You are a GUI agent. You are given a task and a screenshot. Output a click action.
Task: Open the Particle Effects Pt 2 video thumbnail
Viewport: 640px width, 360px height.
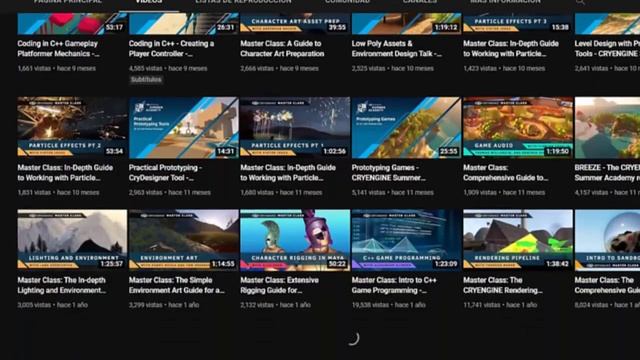(72, 127)
